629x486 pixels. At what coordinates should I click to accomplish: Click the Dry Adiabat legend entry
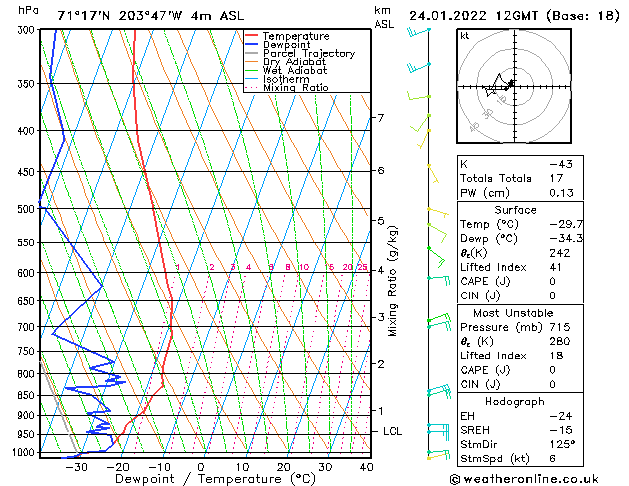[294, 62]
